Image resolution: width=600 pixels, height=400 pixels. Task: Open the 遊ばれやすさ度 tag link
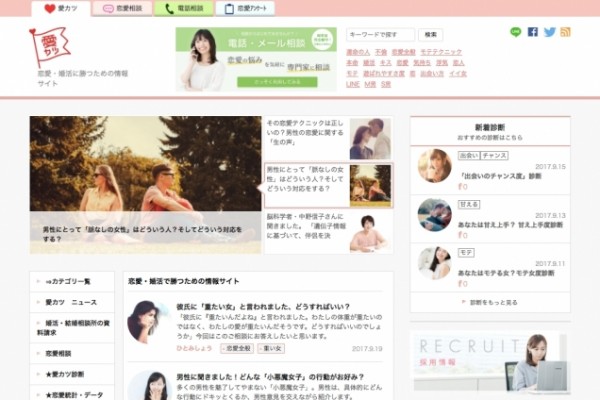[384, 73]
